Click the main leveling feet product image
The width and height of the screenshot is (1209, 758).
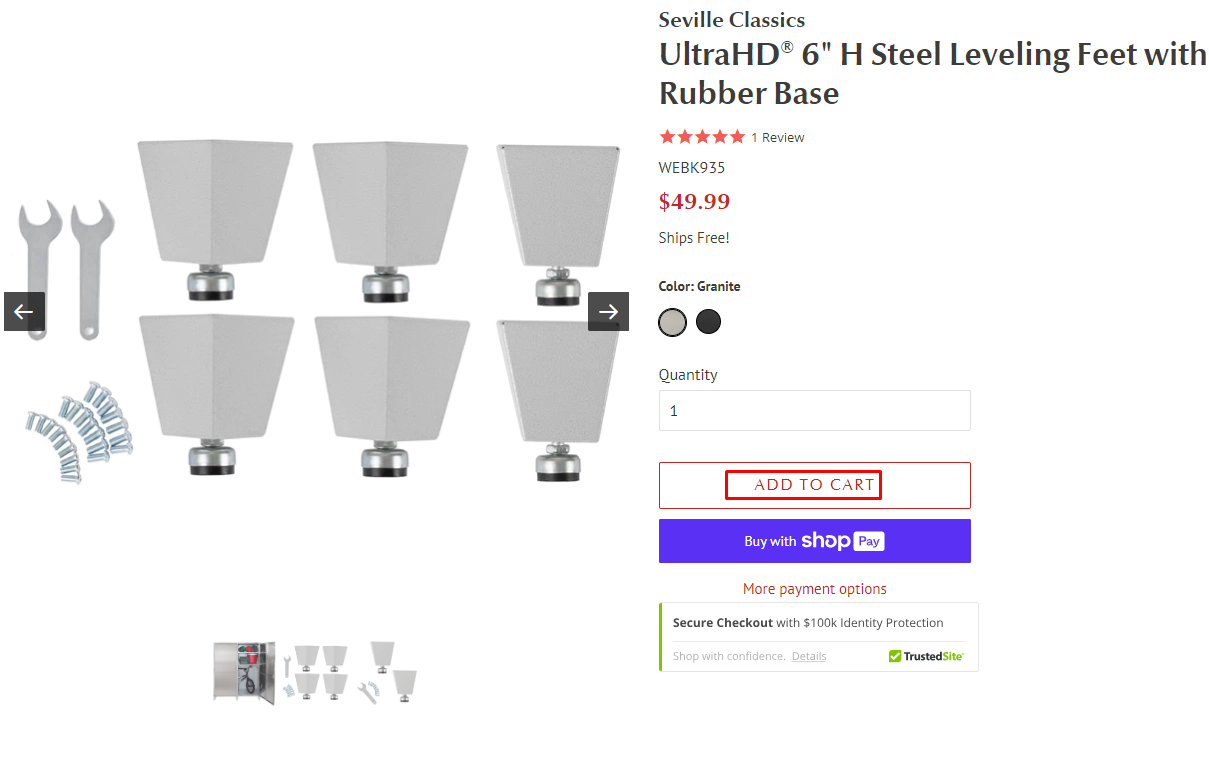317,311
